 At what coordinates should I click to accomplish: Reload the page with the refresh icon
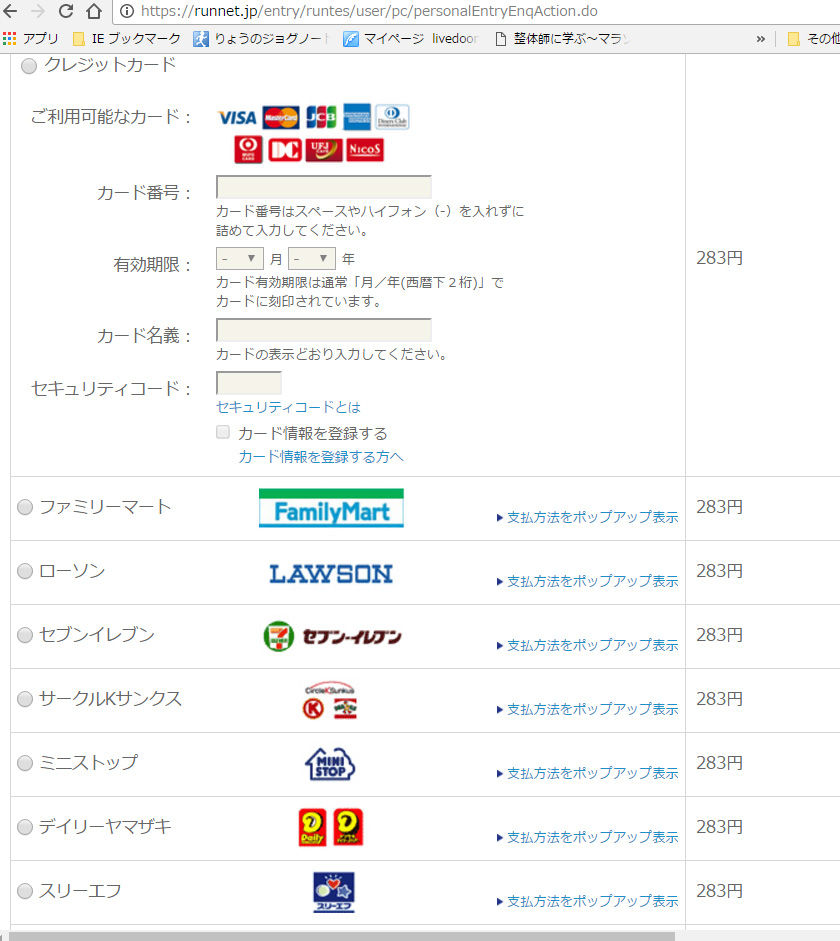pos(66,11)
